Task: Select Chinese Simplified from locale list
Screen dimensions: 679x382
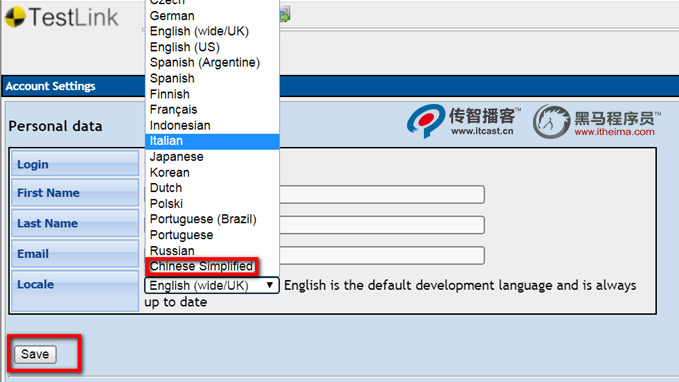Action: tap(202, 266)
